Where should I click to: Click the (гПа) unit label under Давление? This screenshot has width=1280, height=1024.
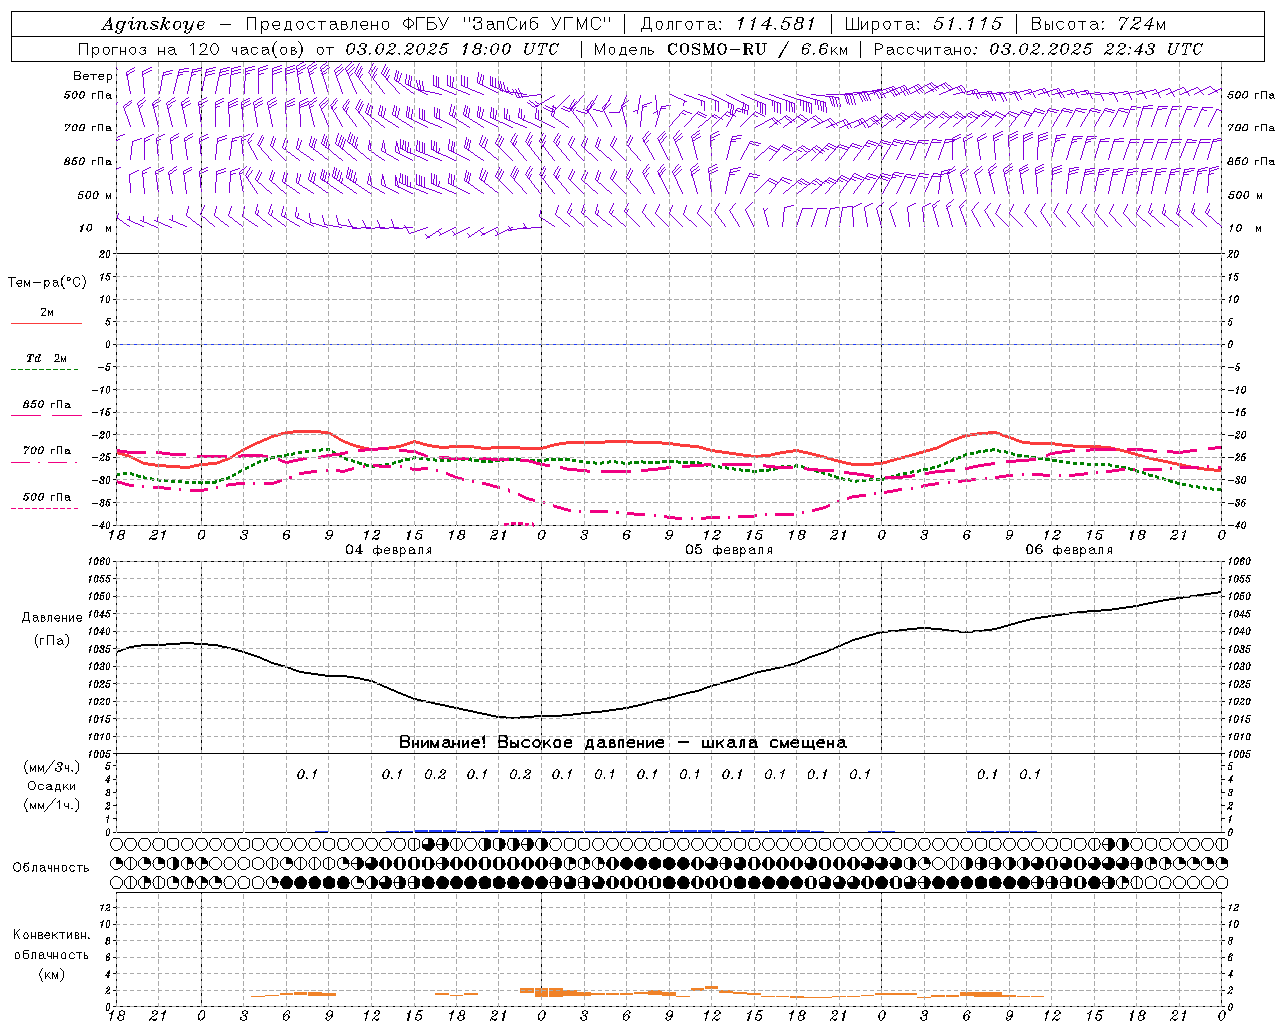[x=52, y=640]
